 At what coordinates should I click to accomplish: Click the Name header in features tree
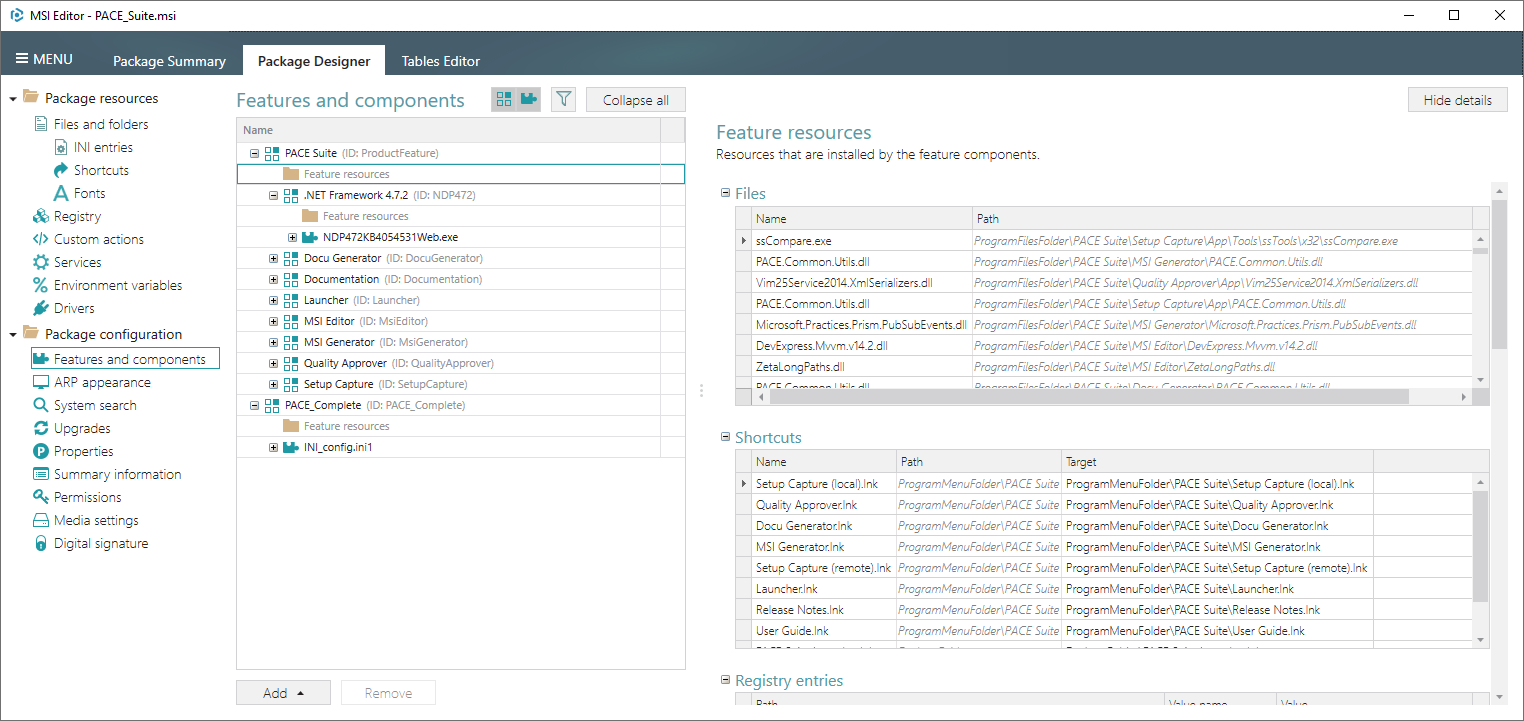448,130
